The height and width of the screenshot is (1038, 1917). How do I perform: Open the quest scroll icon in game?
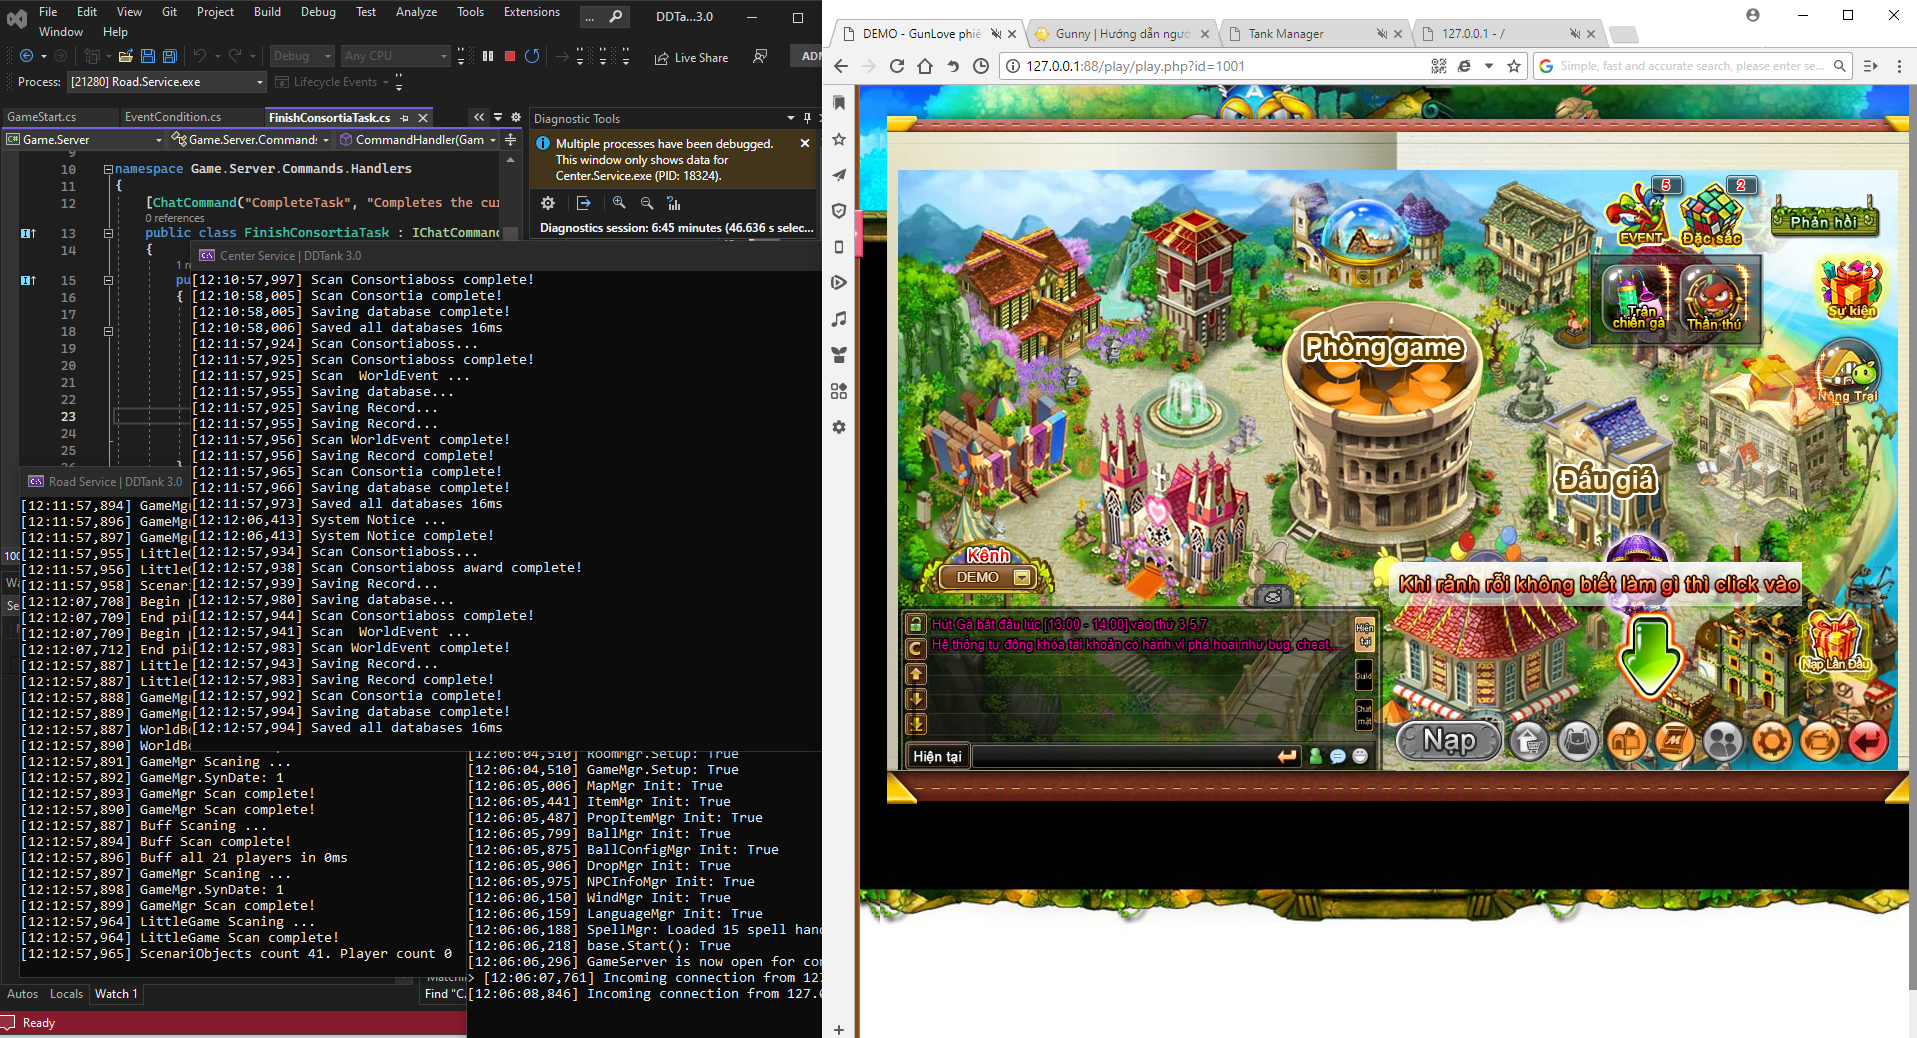pyautogui.click(x=1675, y=741)
